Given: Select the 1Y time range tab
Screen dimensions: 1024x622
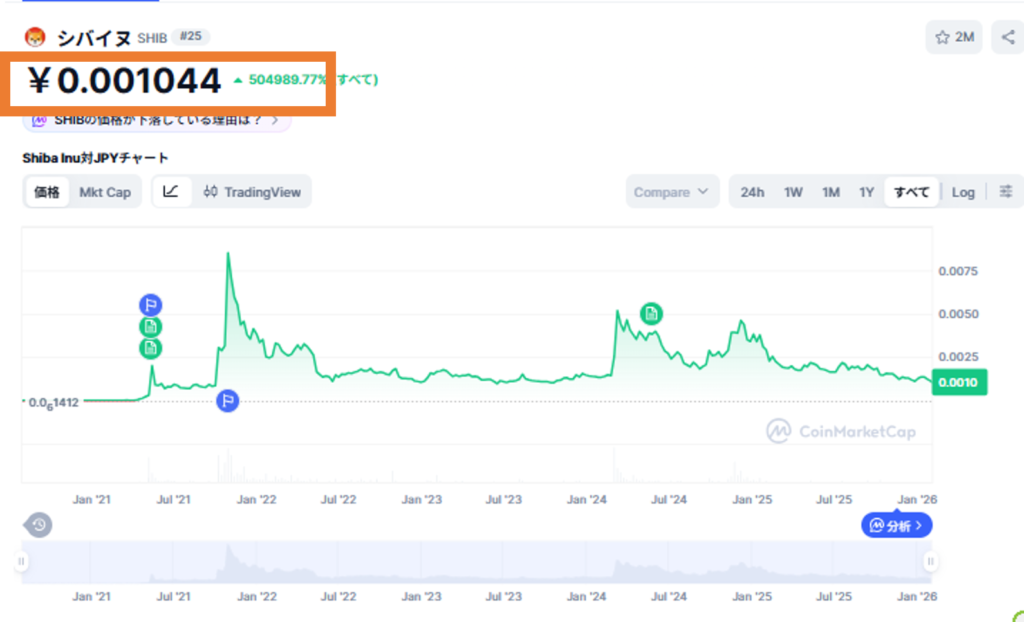Looking at the screenshot, I should click(866, 192).
